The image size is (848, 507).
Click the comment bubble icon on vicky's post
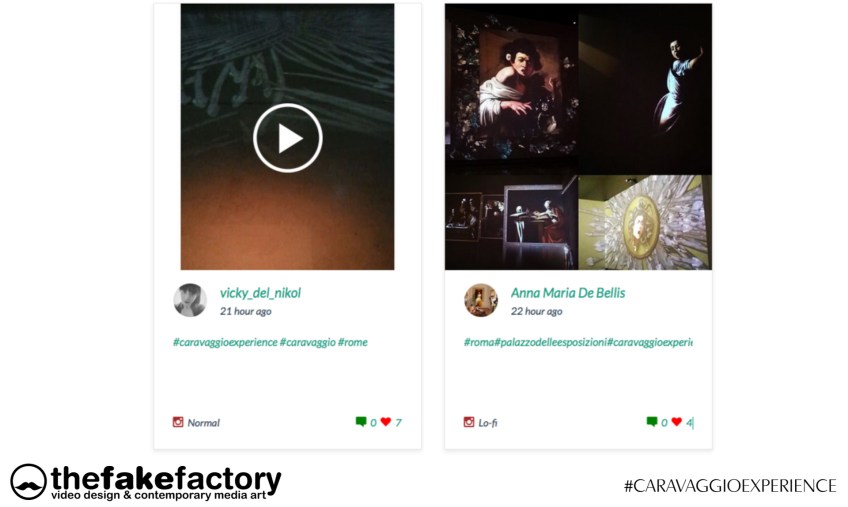[x=361, y=422]
